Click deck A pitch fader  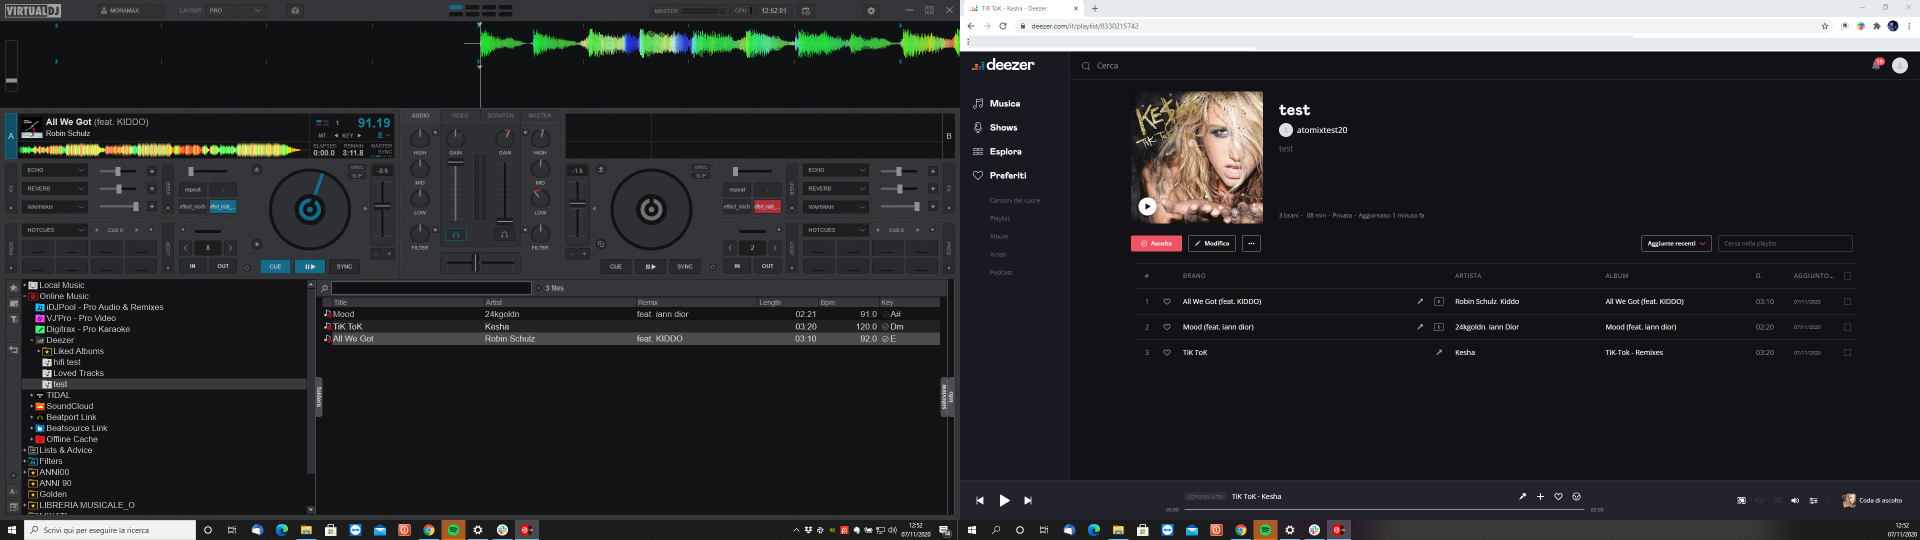tap(382, 205)
